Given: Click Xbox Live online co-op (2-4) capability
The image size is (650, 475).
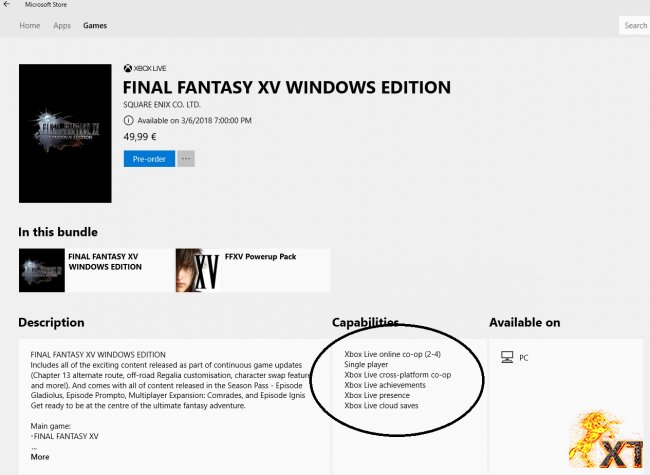Looking at the screenshot, I should pyautogui.click(x=393, y=354).
